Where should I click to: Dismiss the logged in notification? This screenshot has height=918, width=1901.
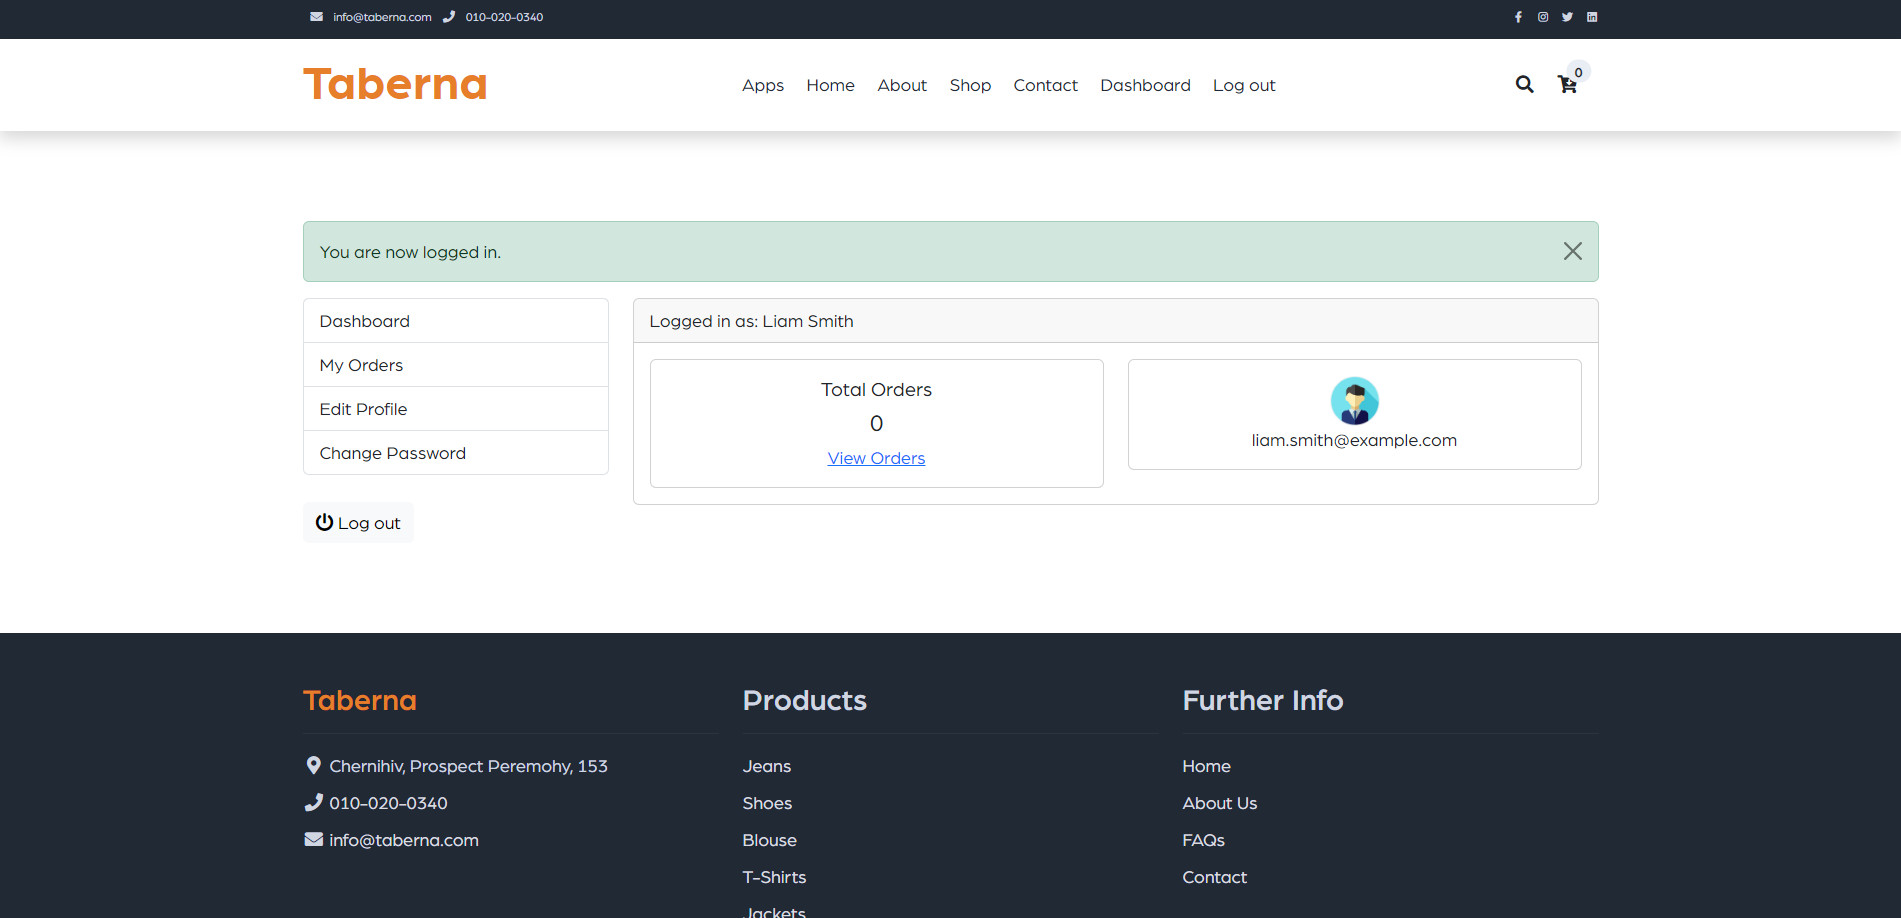(1573, 251)
